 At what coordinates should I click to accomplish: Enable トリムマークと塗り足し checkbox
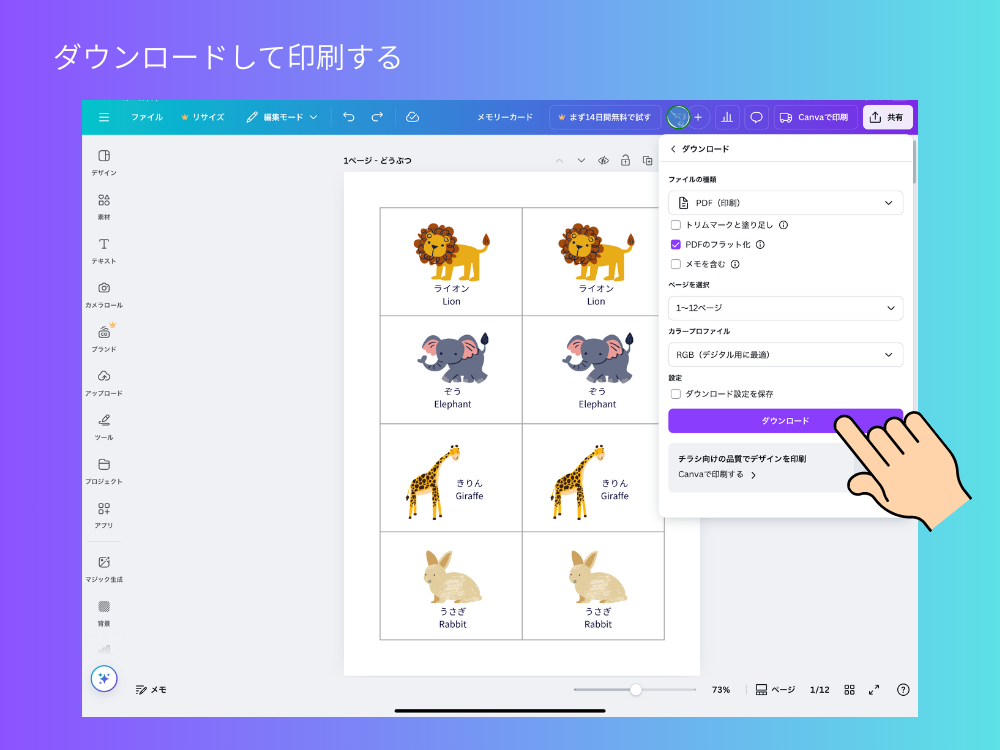click(x=676, y=224)
